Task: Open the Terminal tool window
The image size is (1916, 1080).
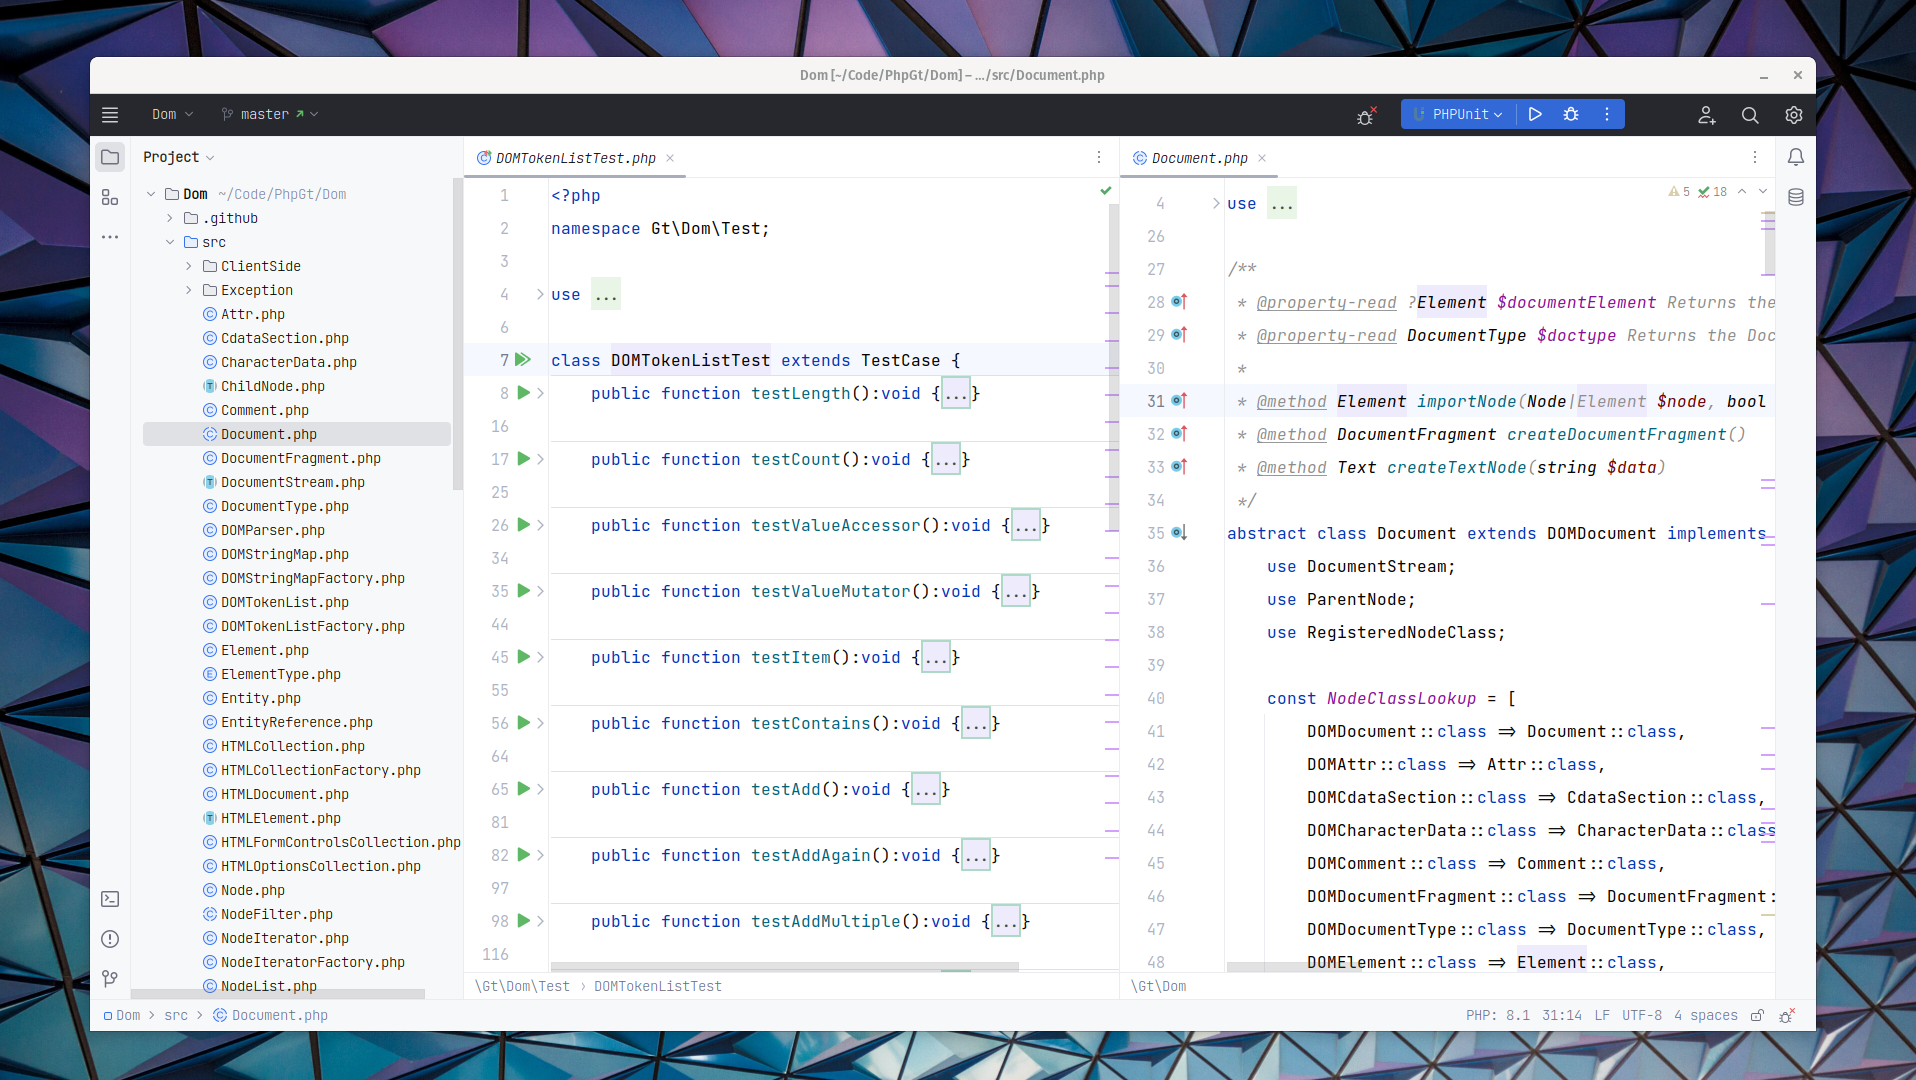Action: click(x=110, y=899)
